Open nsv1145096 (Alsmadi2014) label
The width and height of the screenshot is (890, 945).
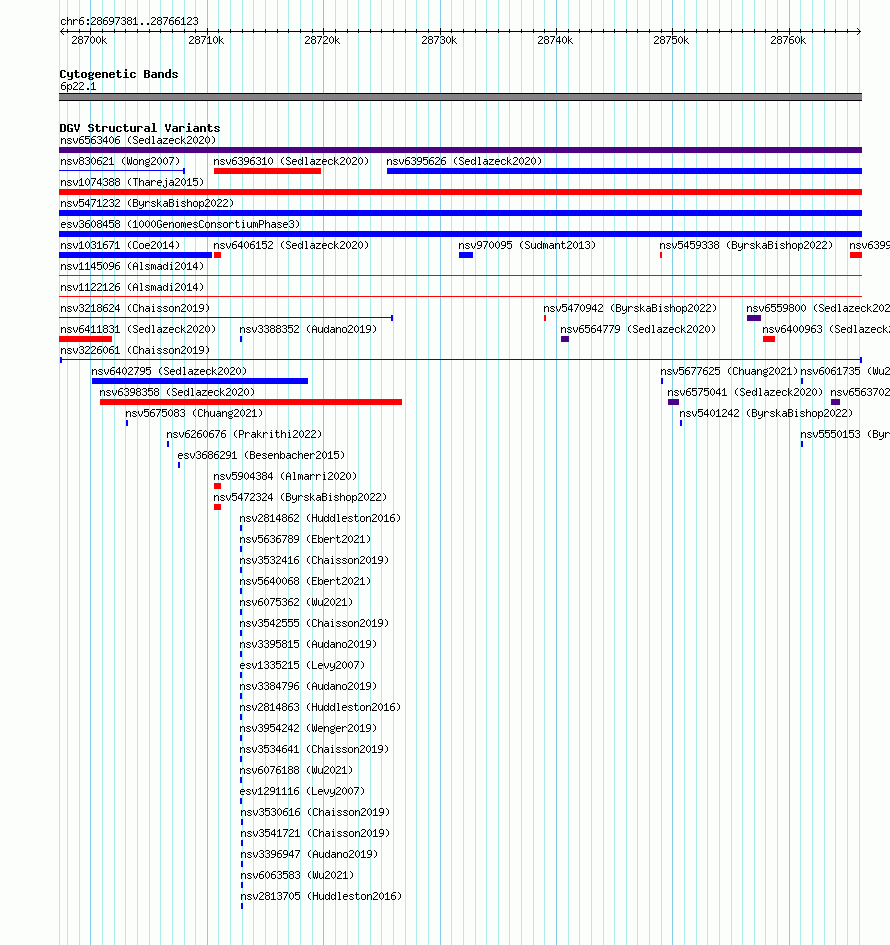click(x=132, y=266)
